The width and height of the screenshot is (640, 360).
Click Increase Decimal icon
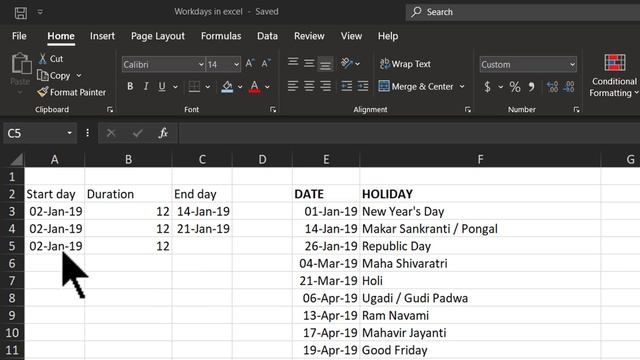[552, 87]
